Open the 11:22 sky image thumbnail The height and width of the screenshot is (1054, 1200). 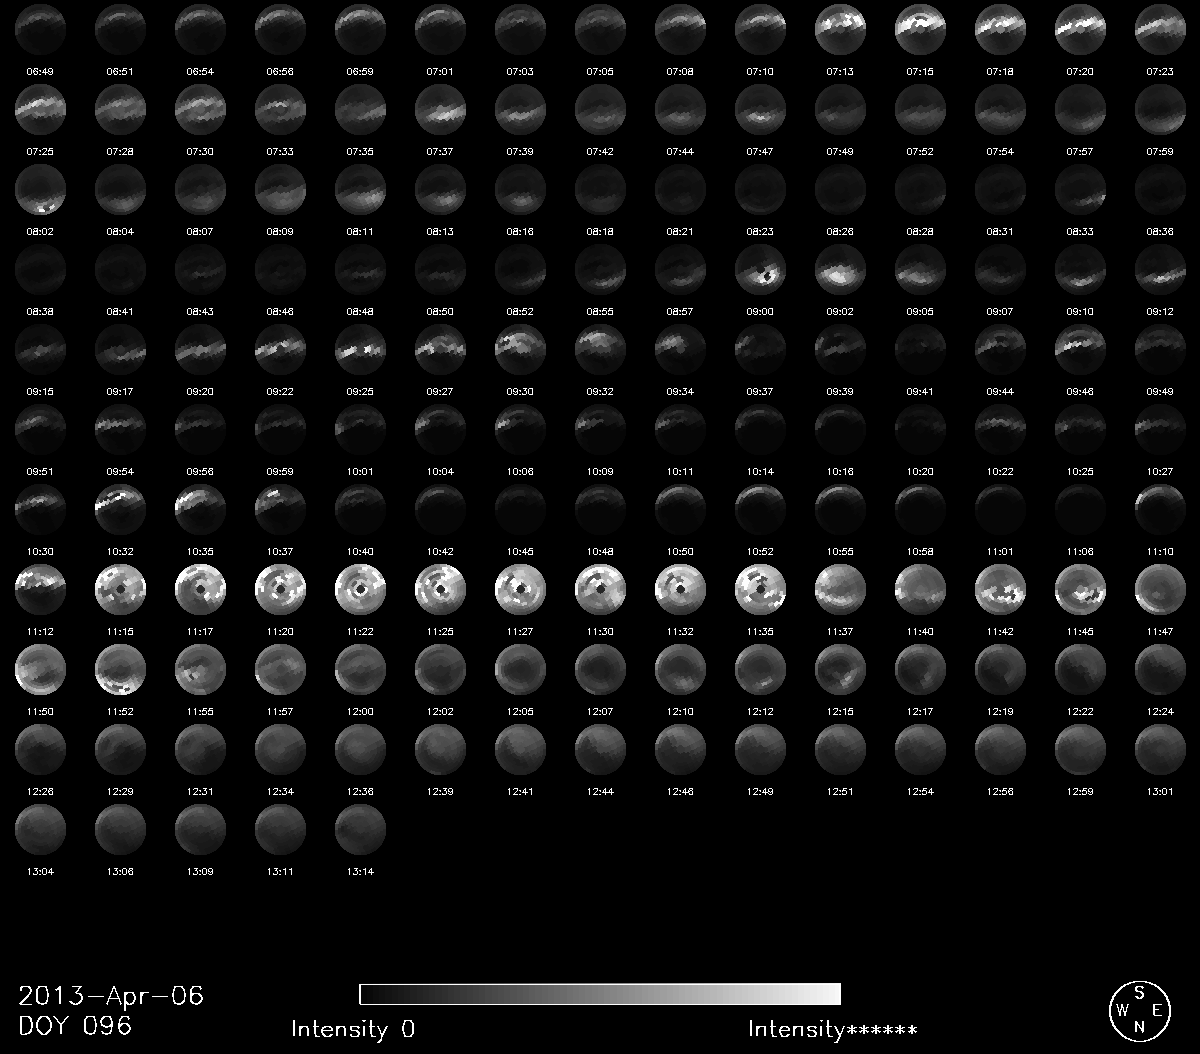pyautogui.click(x=360, y=588)
